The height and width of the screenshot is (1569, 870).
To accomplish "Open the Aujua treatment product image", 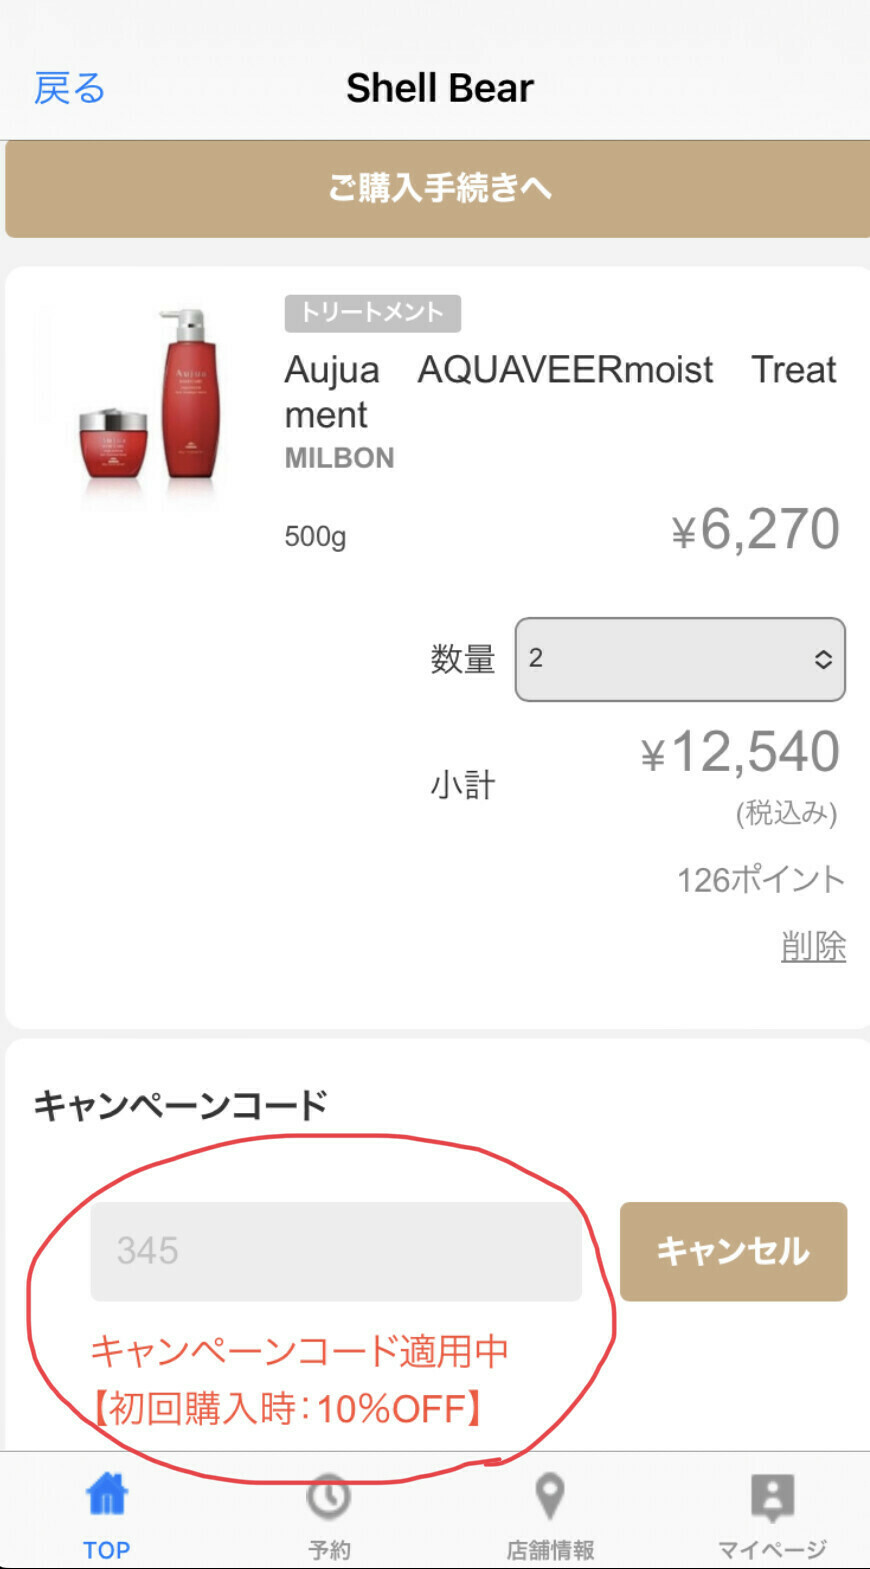I will [150, 398].
